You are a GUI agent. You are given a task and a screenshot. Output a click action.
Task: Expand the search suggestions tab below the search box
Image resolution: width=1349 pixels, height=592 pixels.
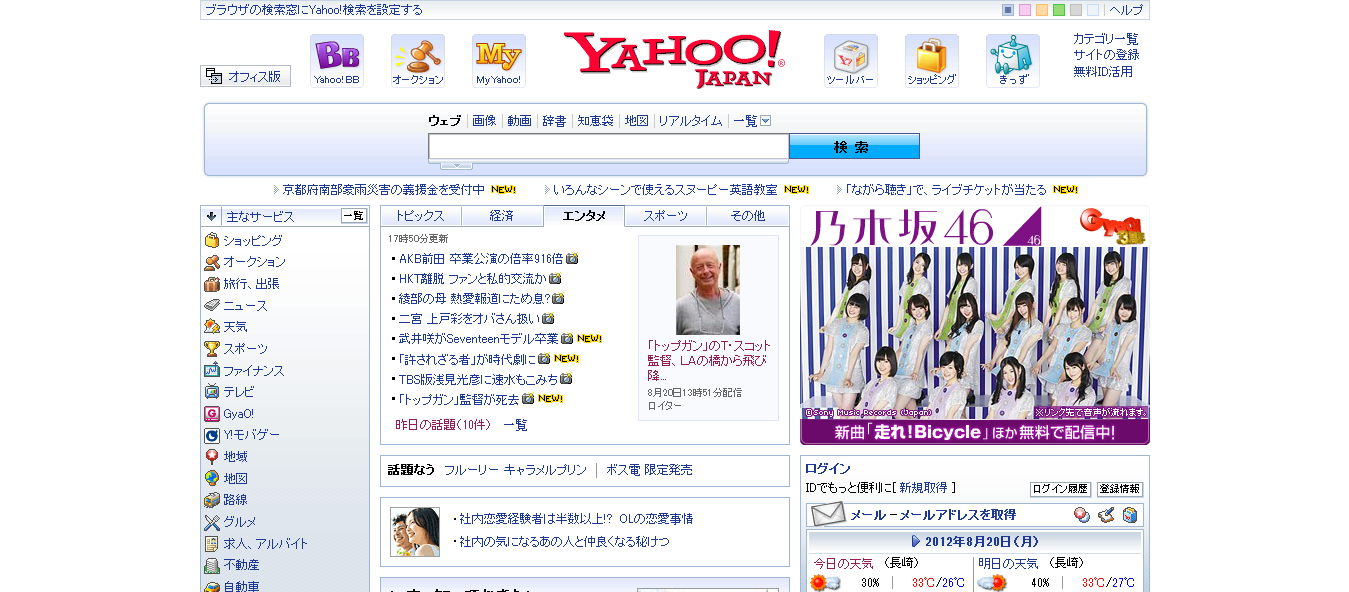pos(456,165)
